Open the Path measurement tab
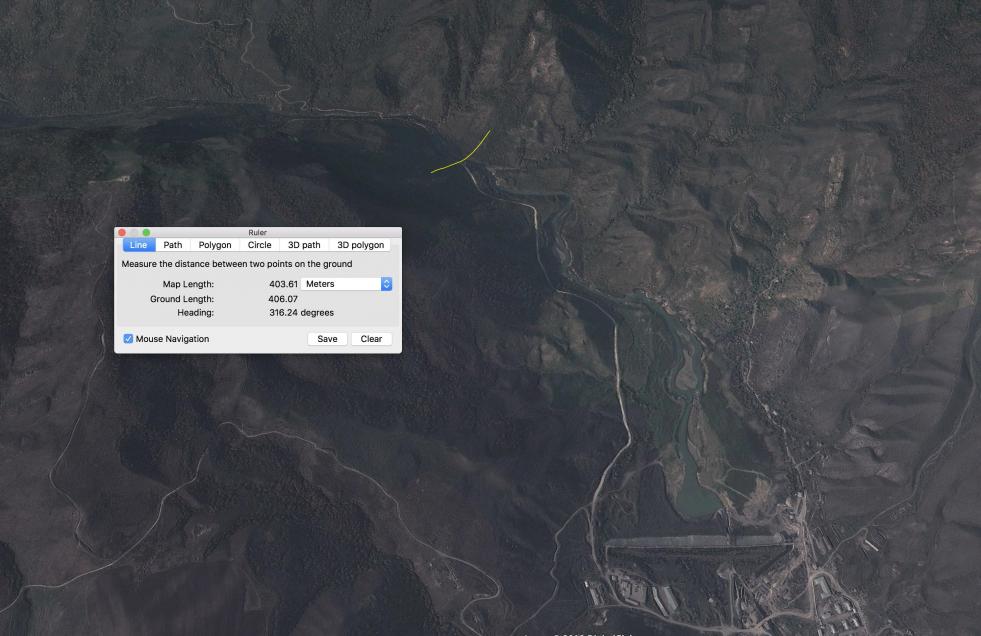 pos(173,245)
